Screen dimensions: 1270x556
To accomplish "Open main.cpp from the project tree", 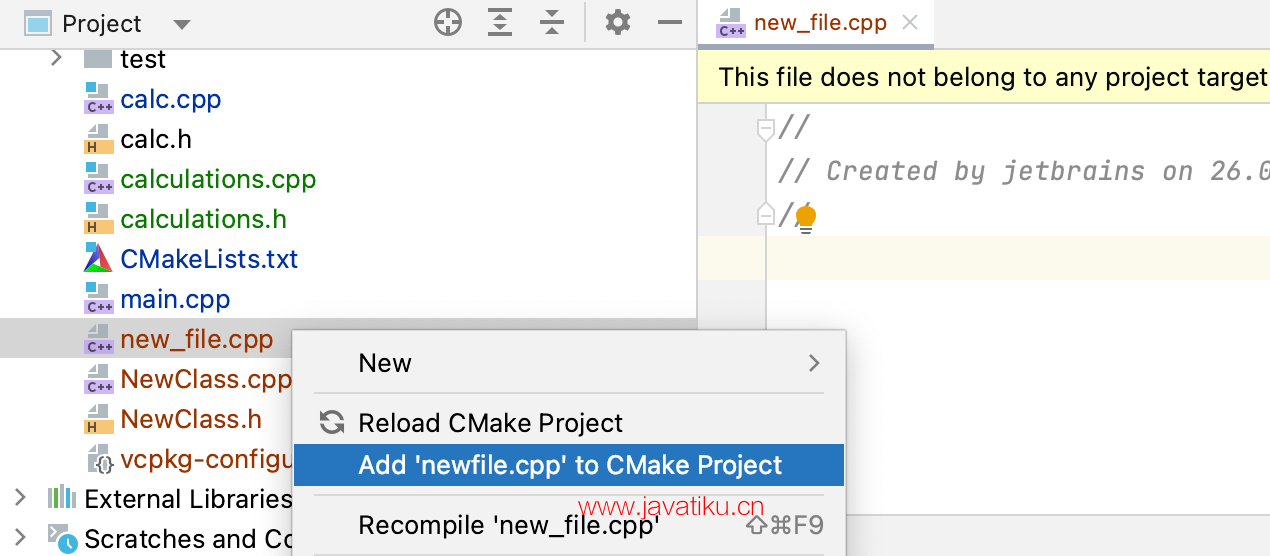I will (175, 299).
